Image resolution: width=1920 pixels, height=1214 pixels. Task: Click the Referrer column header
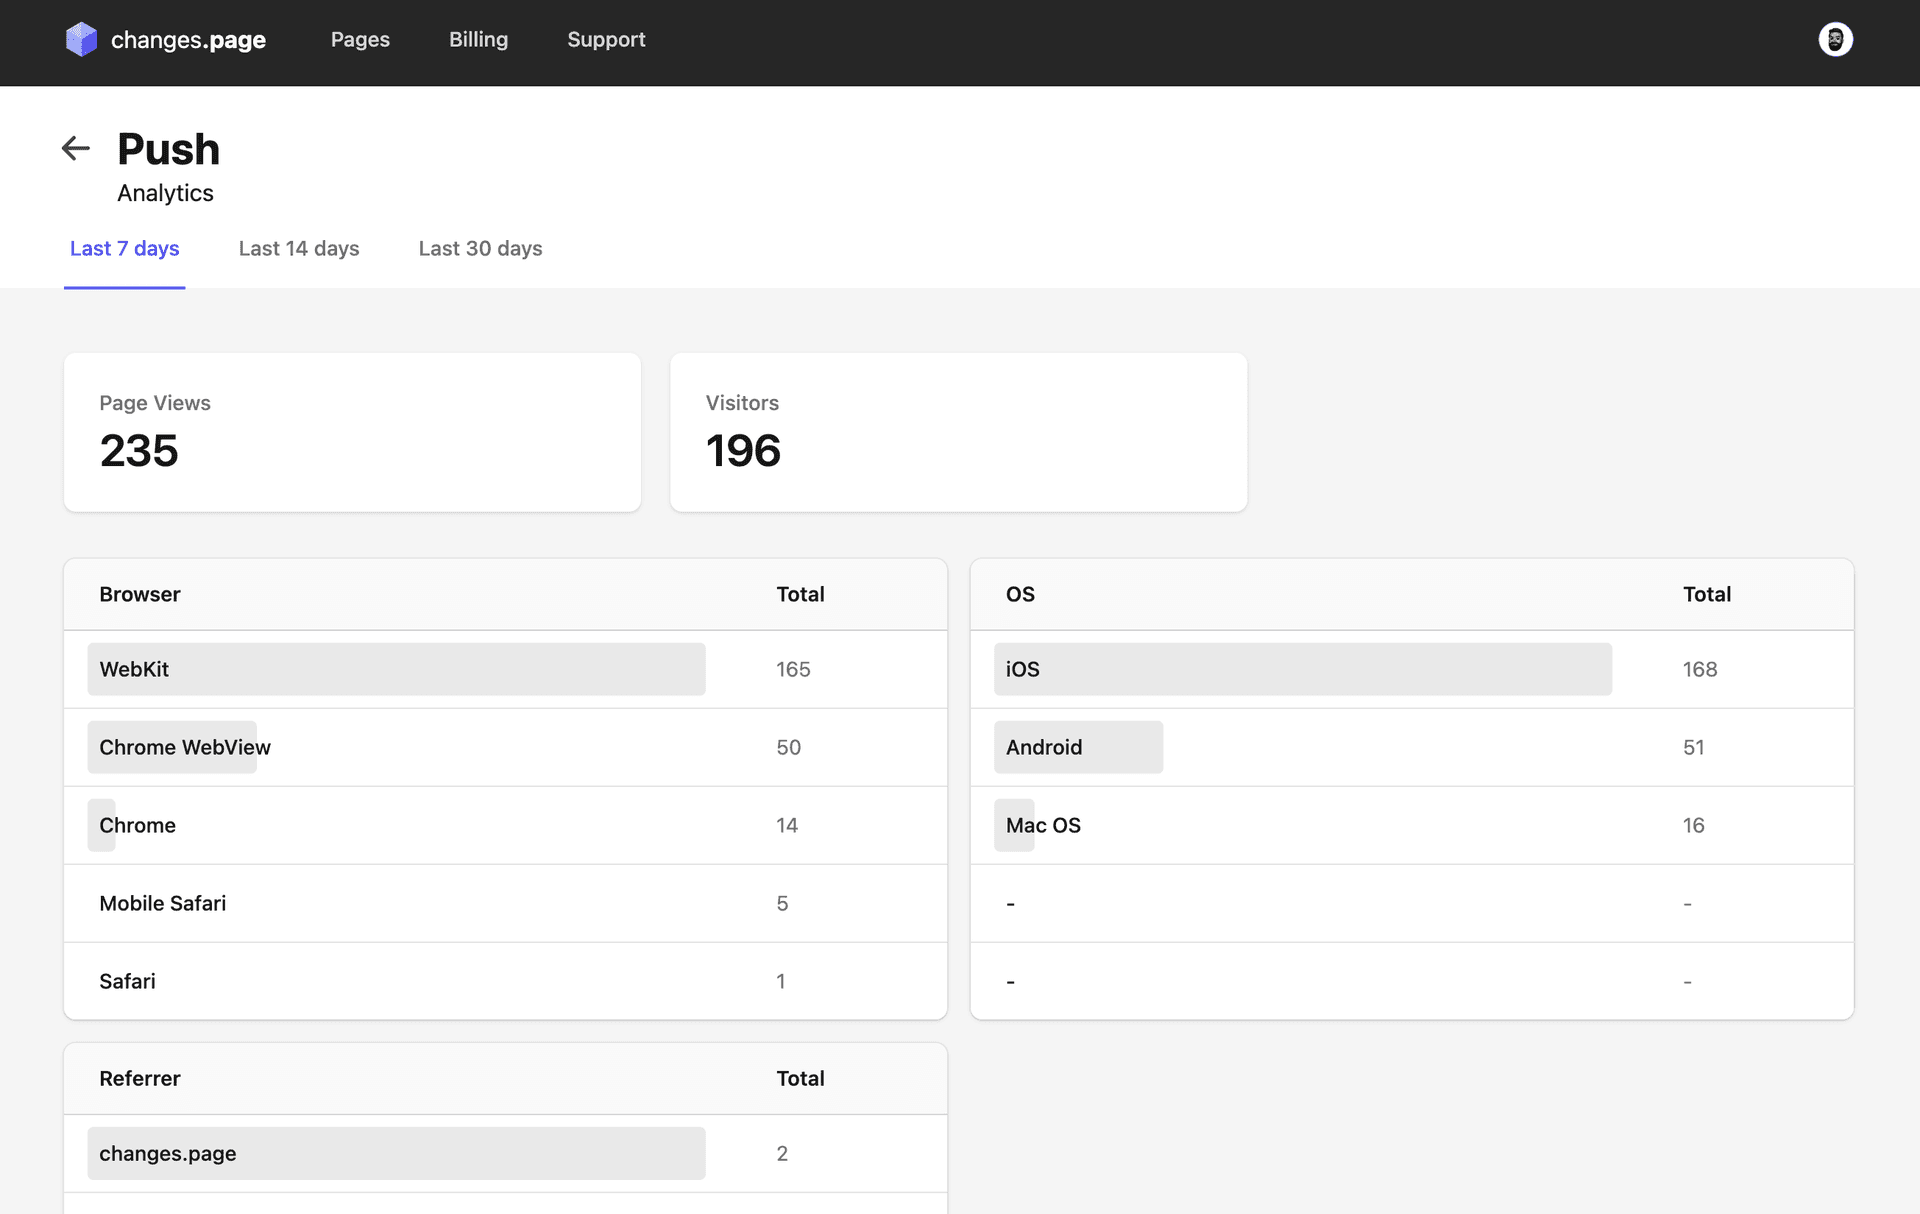[140, 1078]
